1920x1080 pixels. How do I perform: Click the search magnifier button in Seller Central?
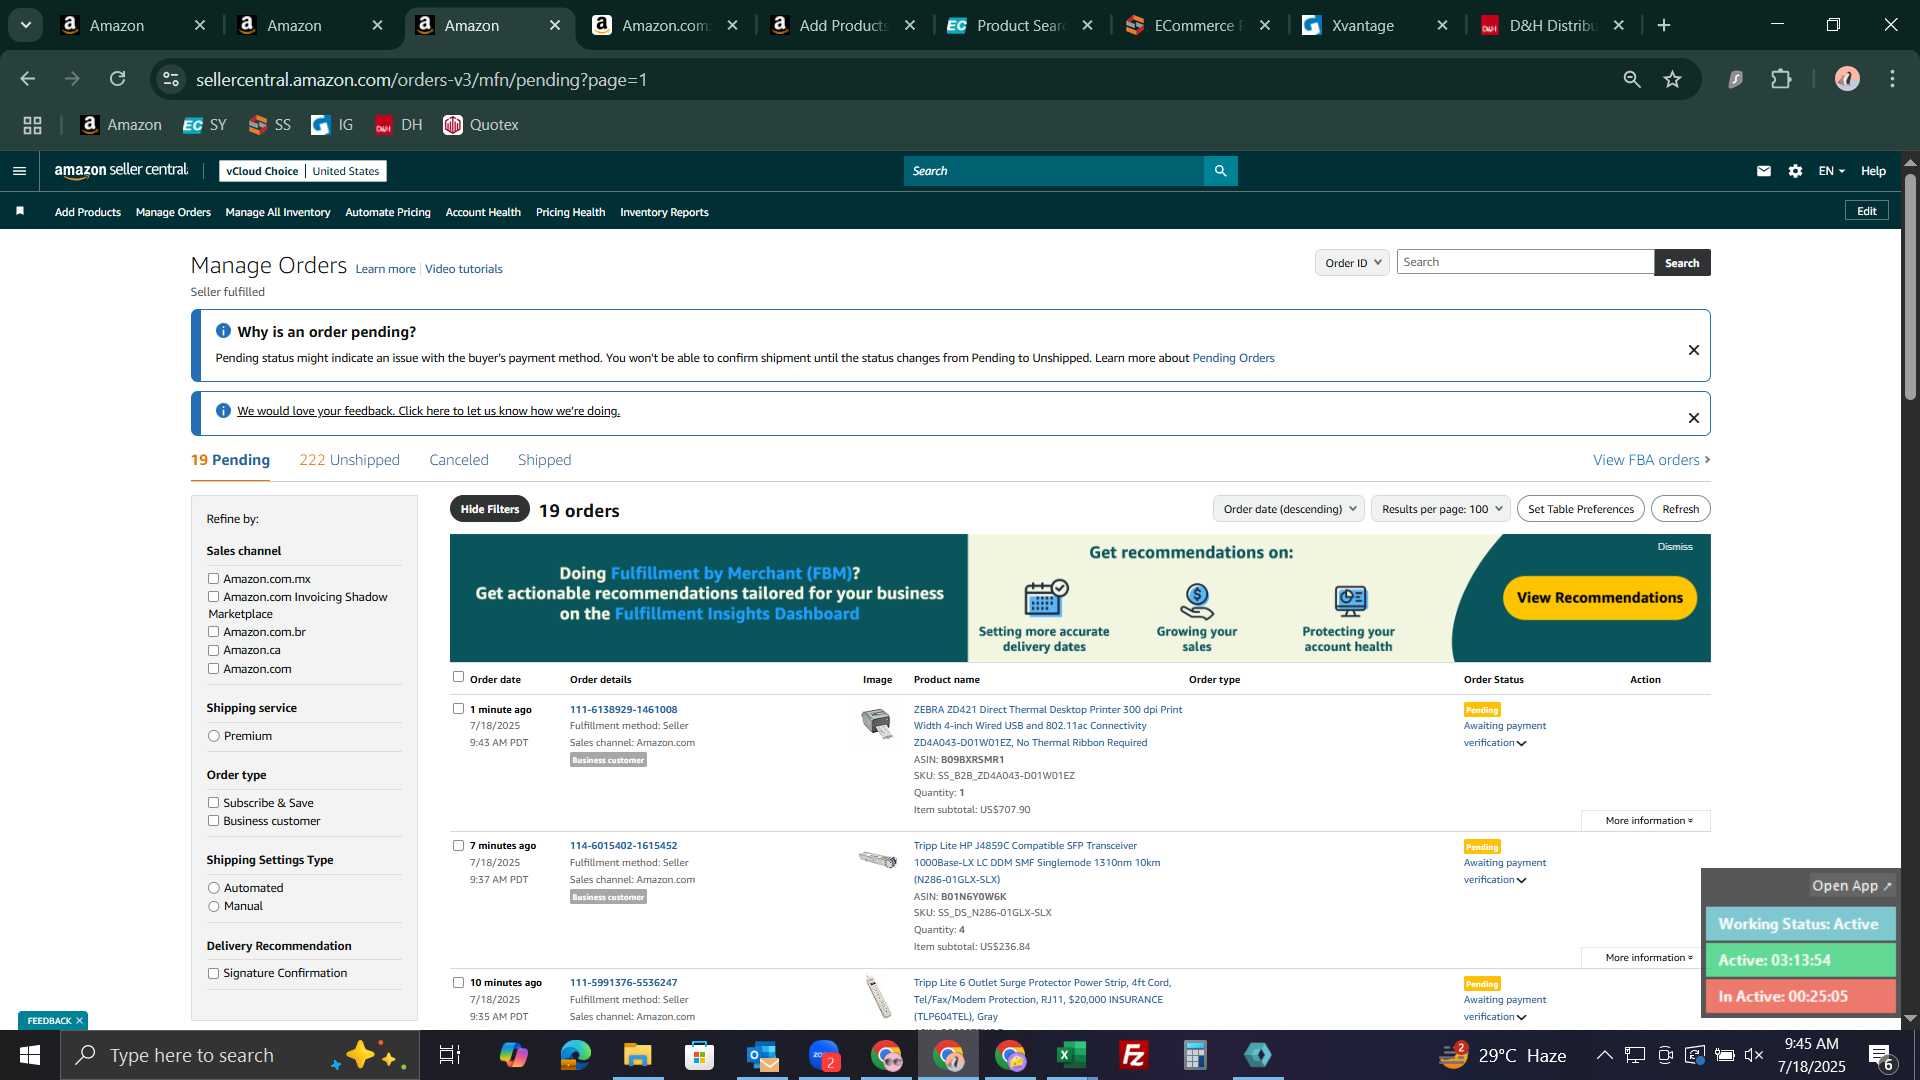(x=1220, y=171)
